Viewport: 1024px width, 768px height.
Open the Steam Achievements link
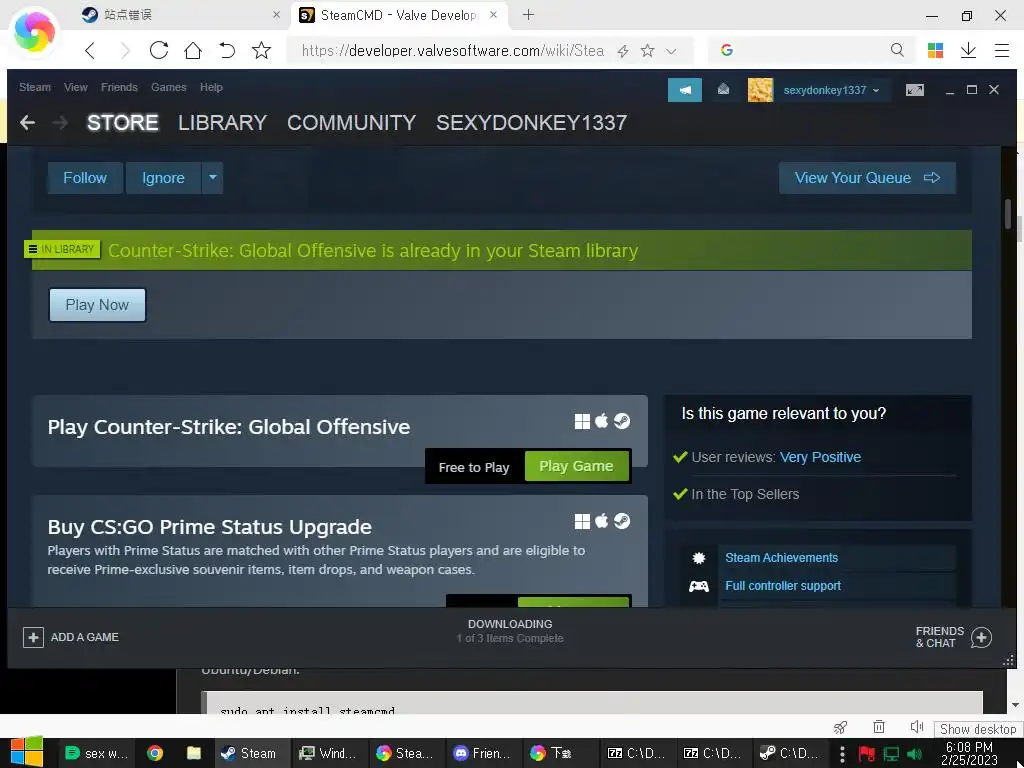pyautogui.click(x=781, y=558)
